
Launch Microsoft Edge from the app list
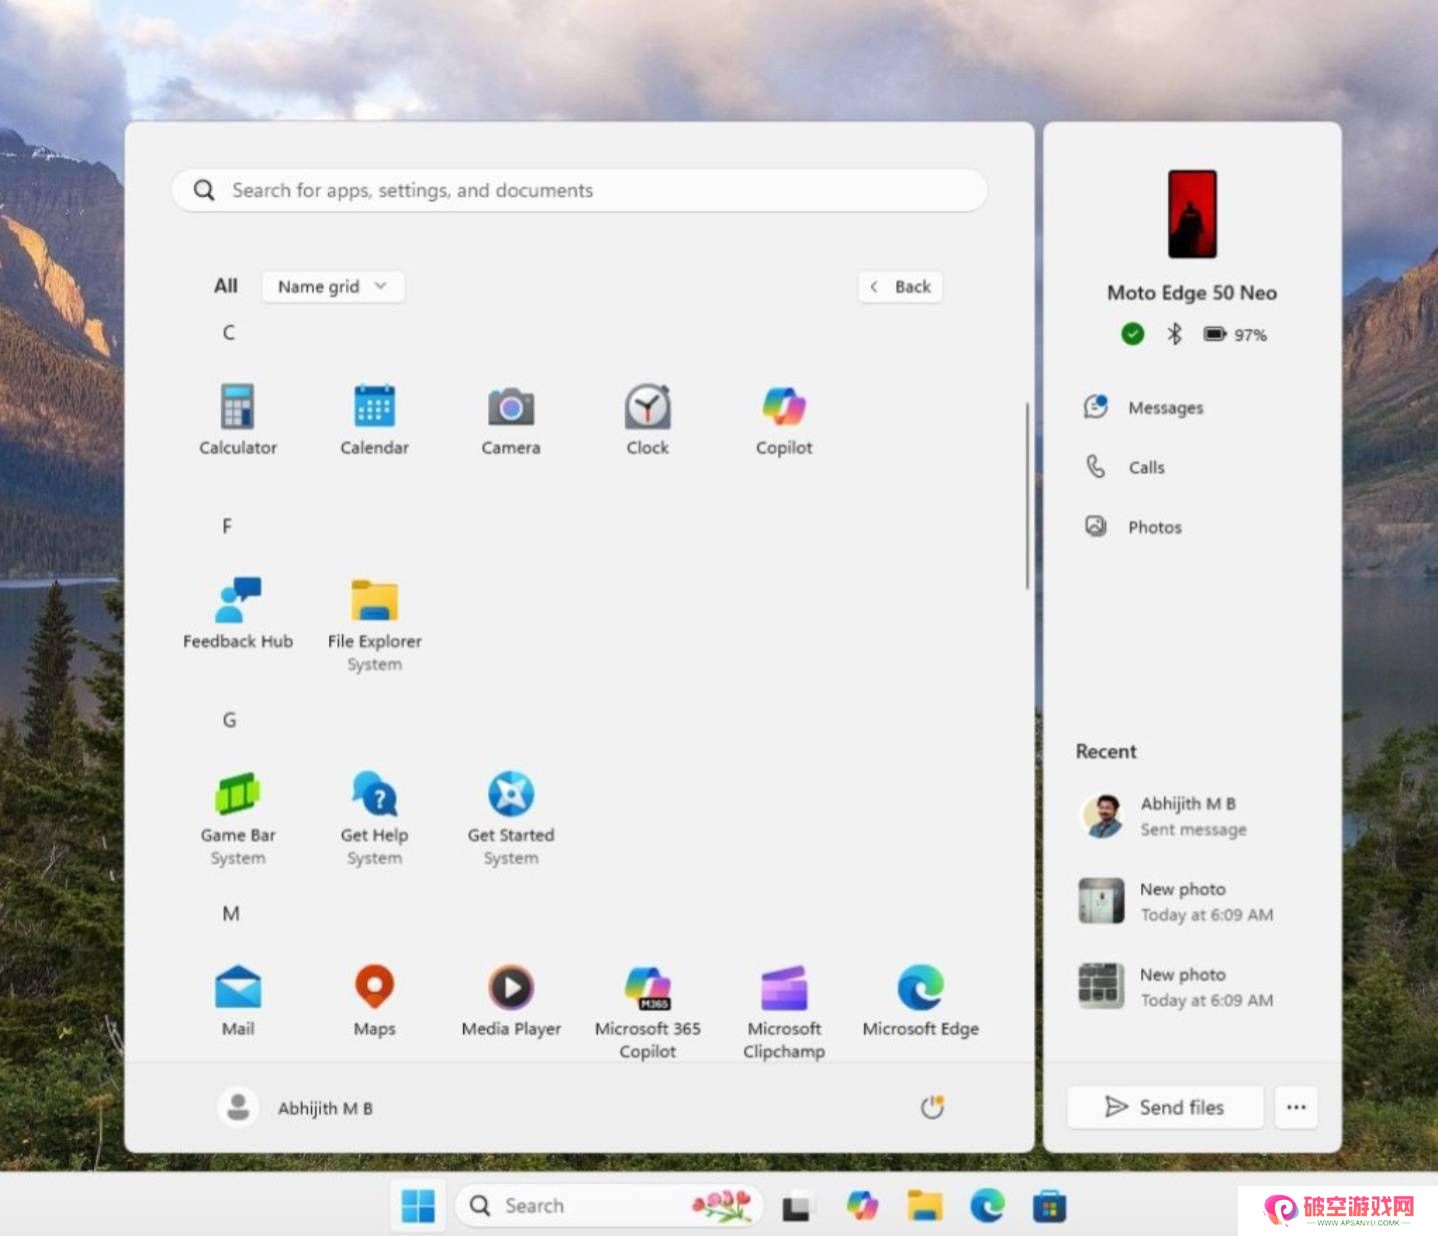pyautogui.click(x=920, y=1000)
